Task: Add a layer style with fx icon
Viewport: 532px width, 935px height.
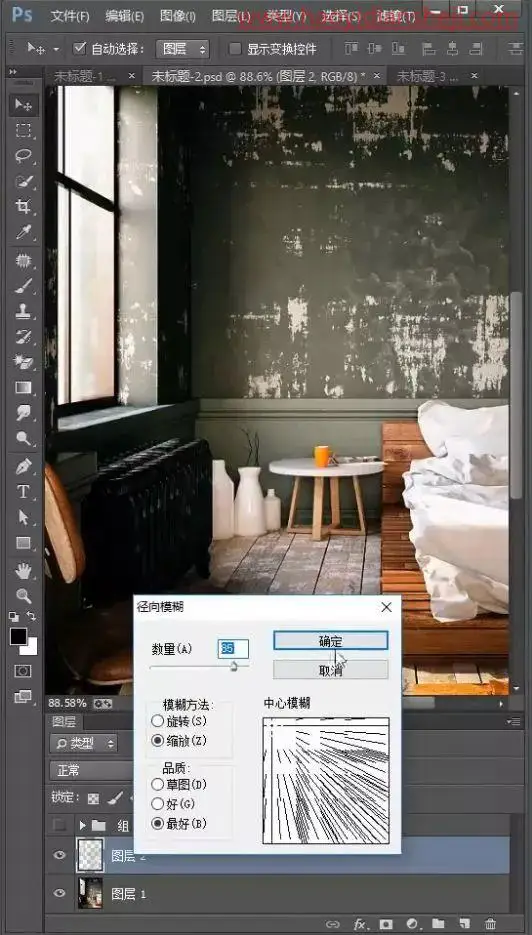Action: pos(360,924)
